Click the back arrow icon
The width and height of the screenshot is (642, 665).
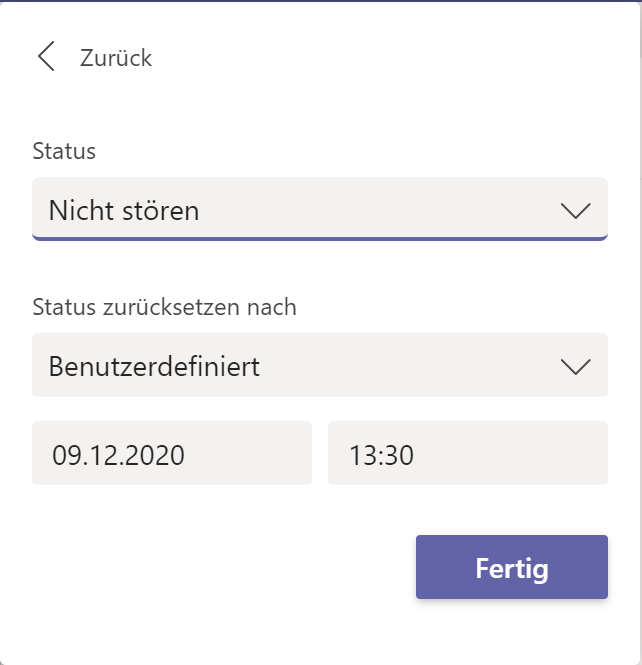click(46, 56)
